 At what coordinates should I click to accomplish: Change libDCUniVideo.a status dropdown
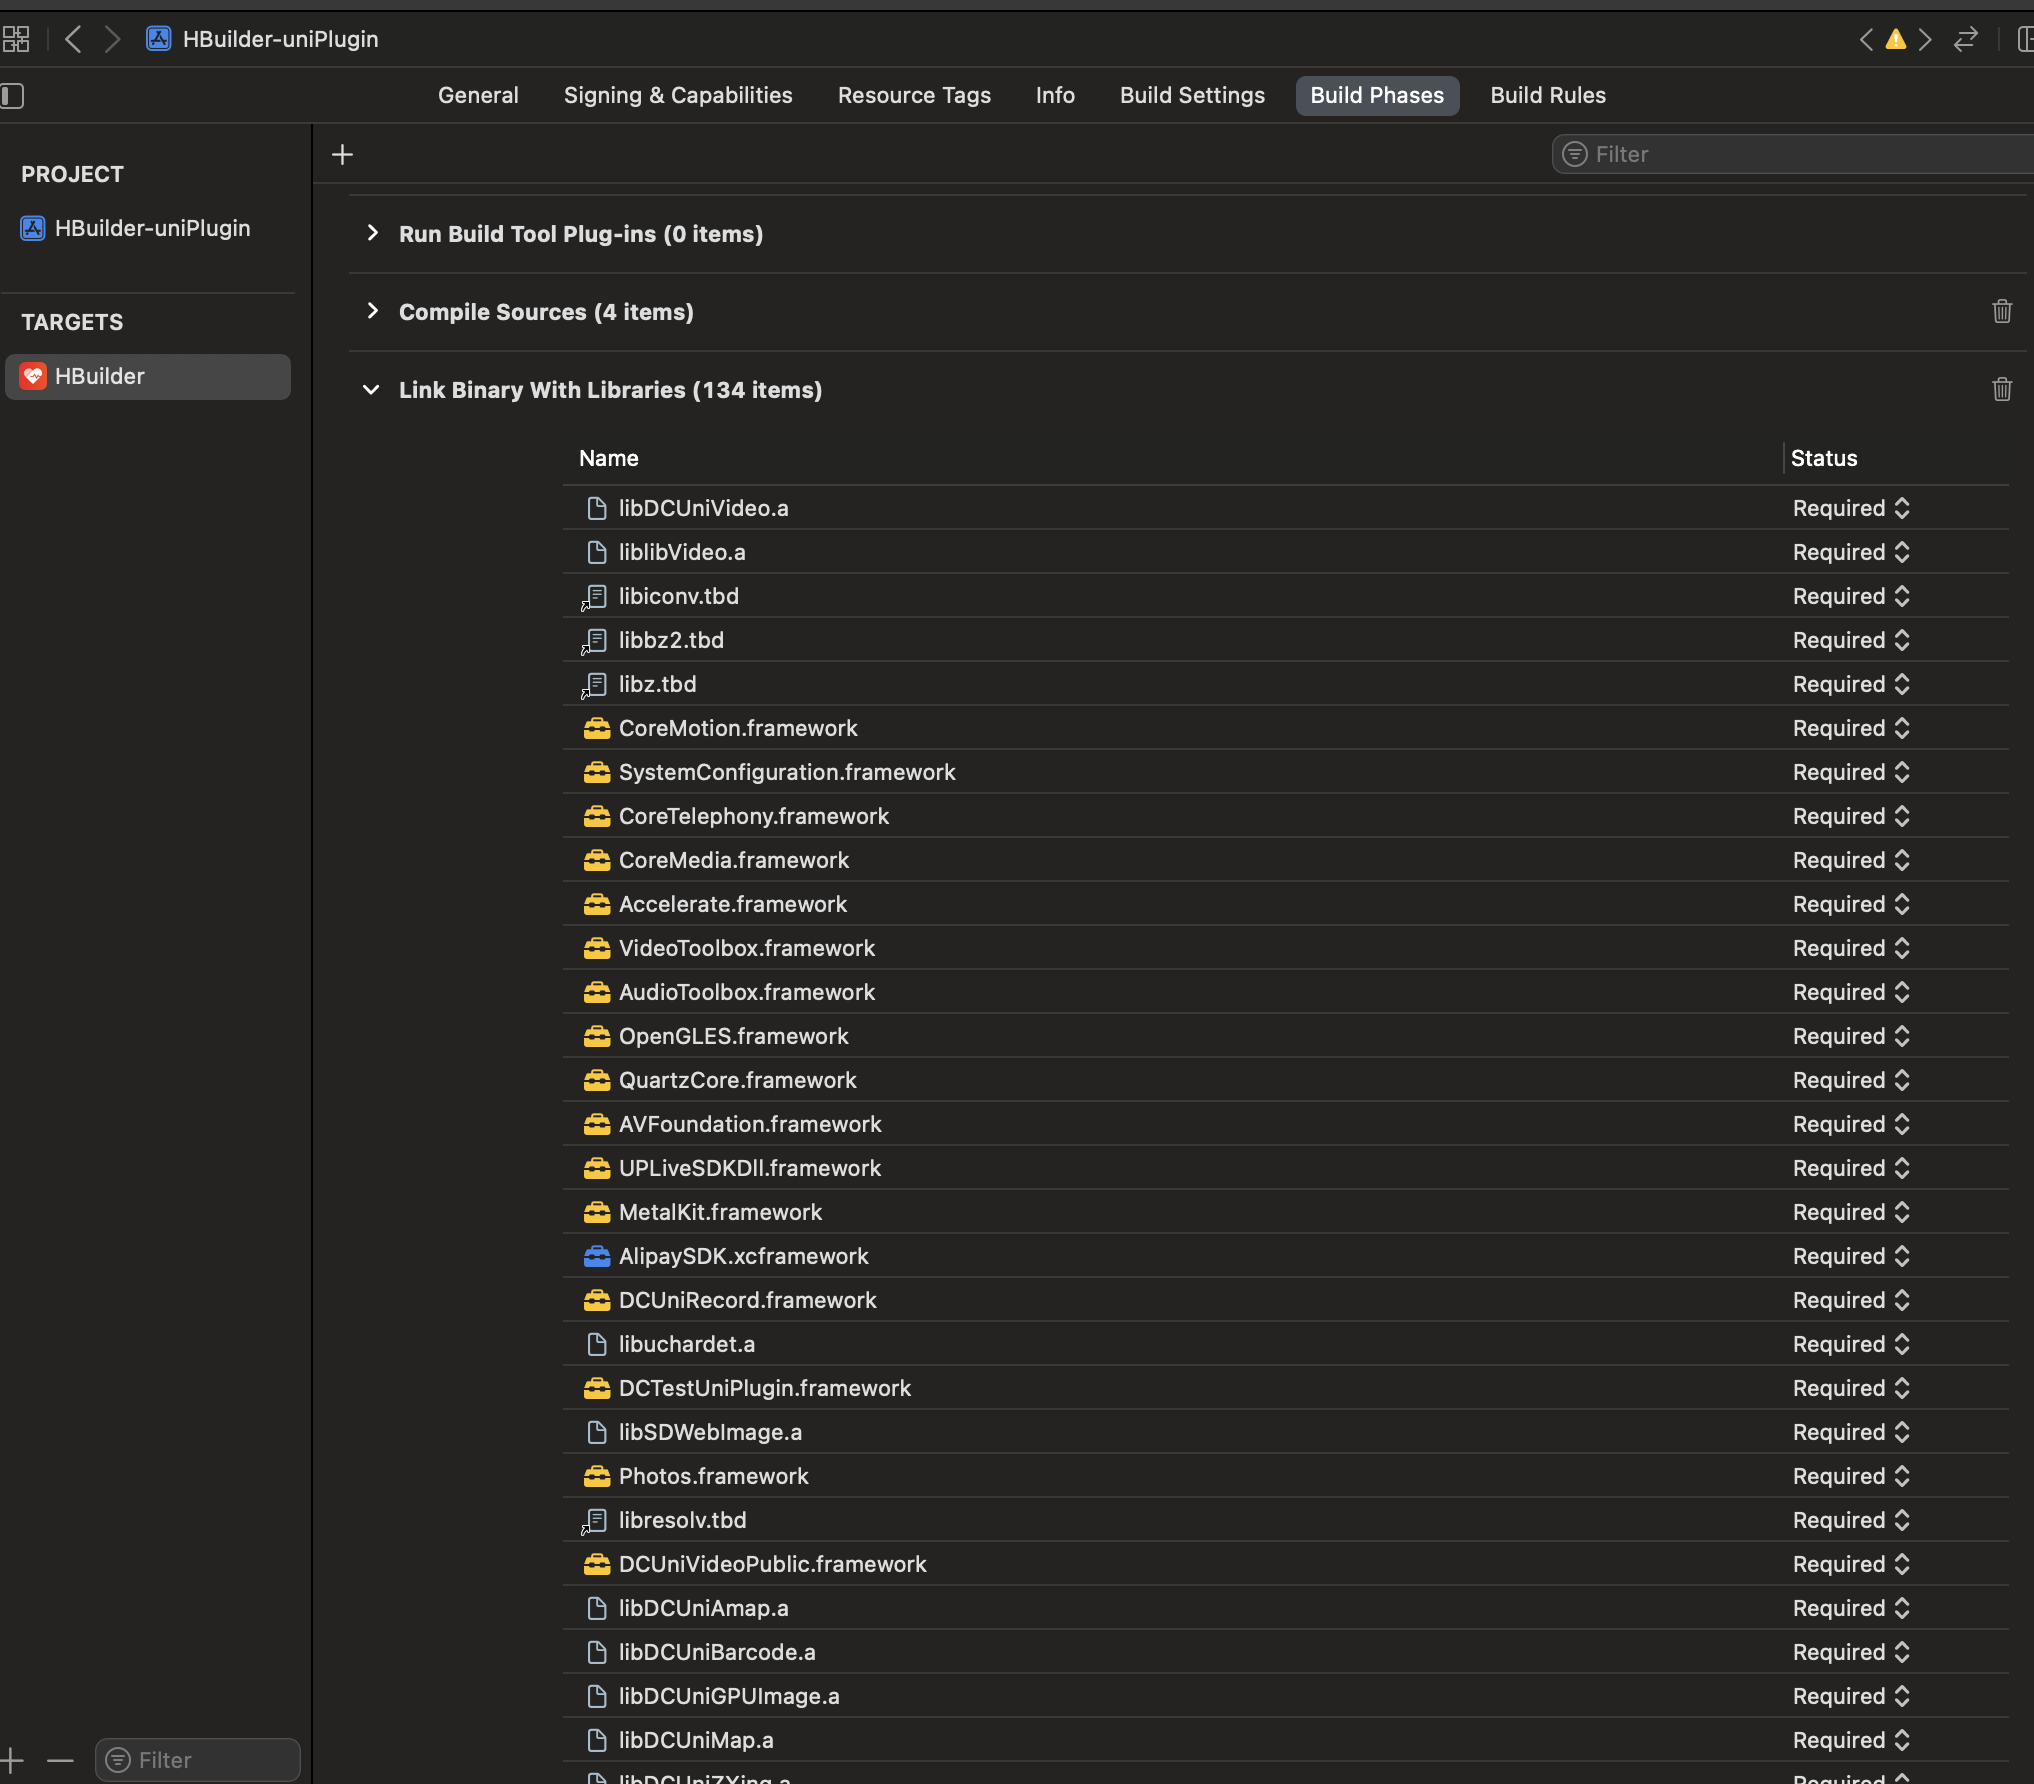coord(1851,509)
